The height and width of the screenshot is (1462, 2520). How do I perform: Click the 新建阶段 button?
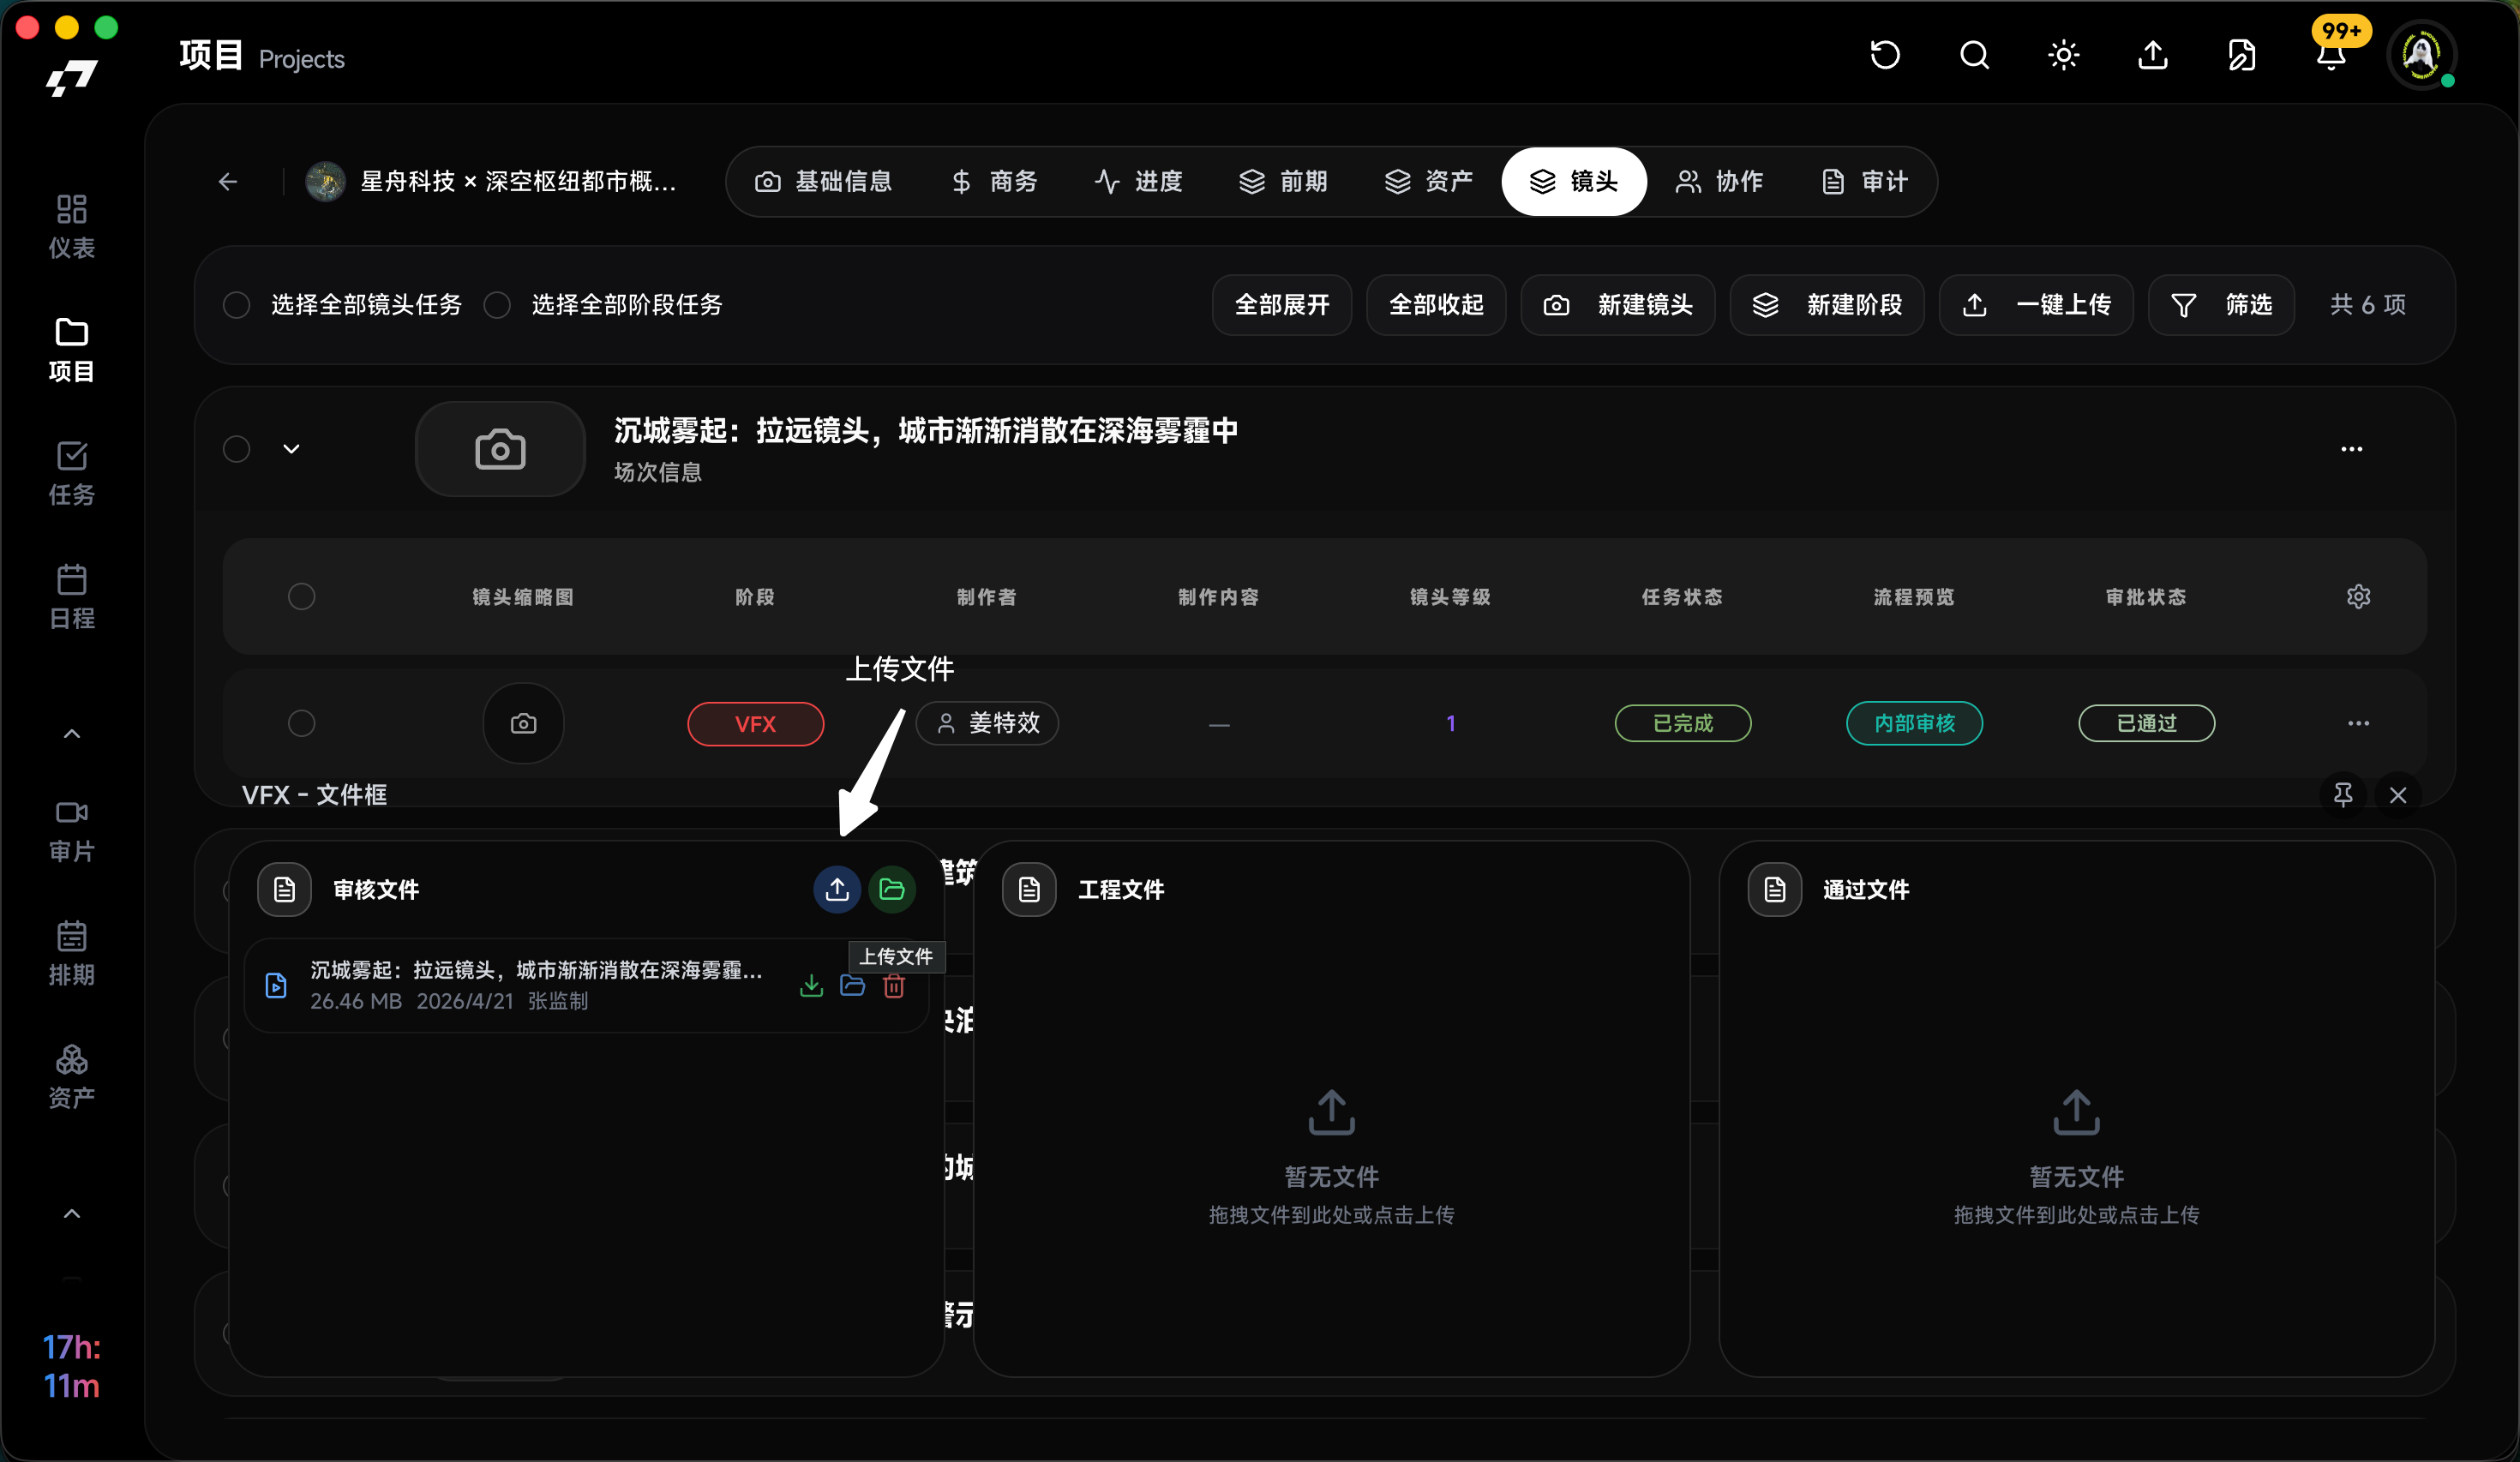[1827, 305]
